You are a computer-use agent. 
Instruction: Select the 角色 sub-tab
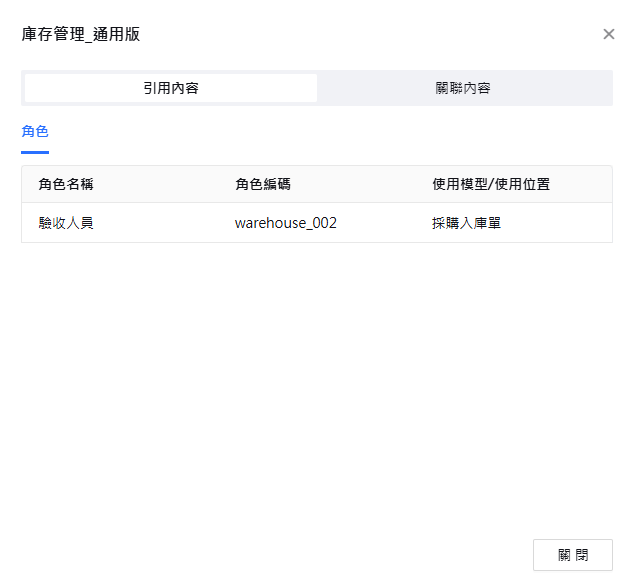(35, 131)
